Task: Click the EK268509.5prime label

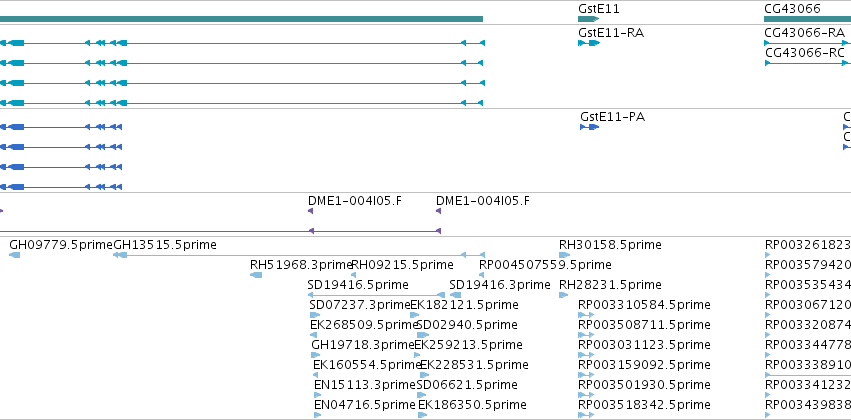Action: point(364,325)
